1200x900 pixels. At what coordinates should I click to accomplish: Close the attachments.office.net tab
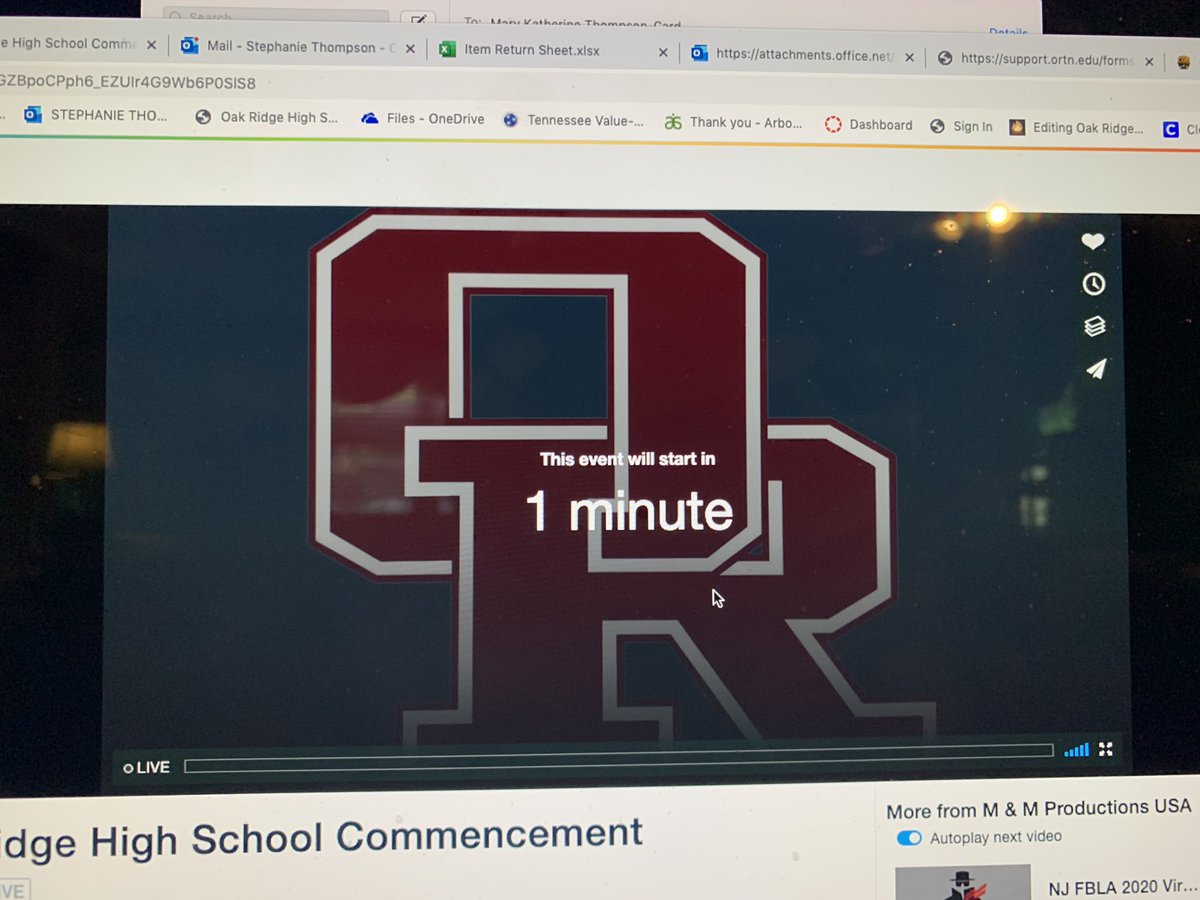[909, 57]
